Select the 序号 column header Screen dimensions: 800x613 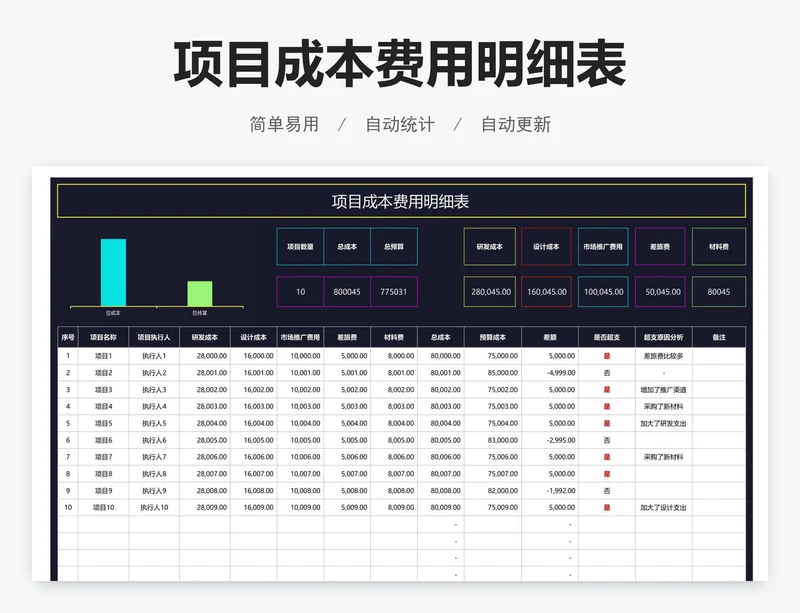68,337
